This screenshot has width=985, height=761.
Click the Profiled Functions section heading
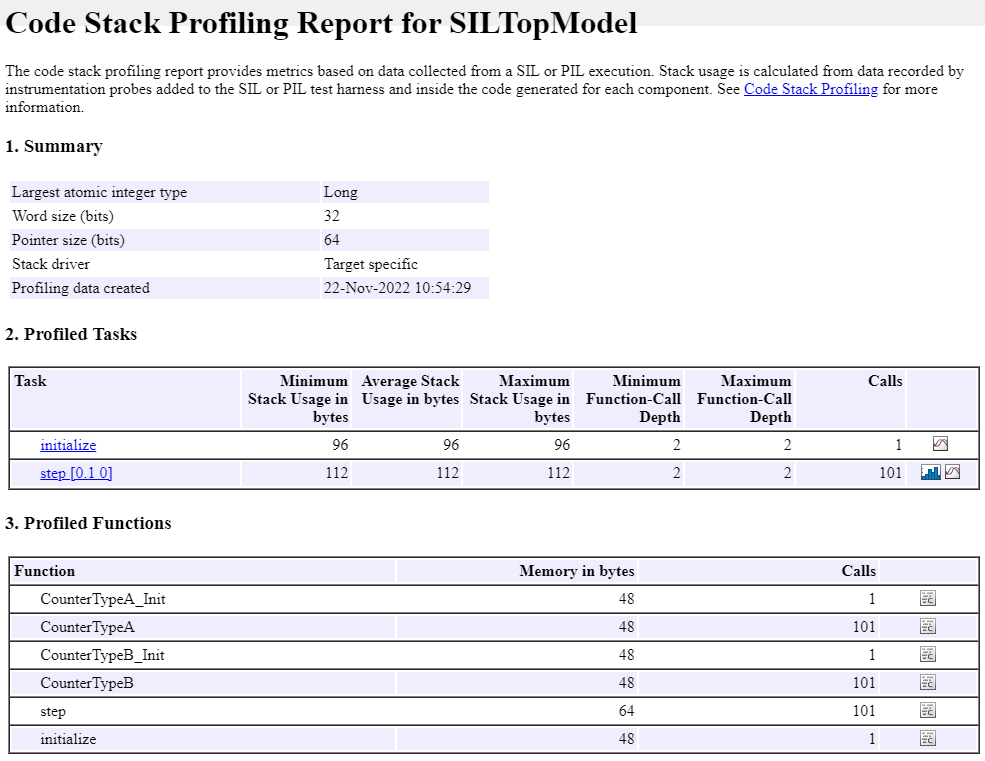pos(88,523)
